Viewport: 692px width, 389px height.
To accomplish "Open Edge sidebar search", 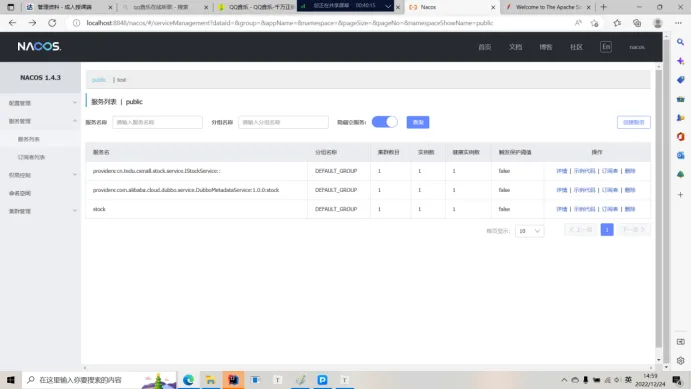I will [681, 42].
